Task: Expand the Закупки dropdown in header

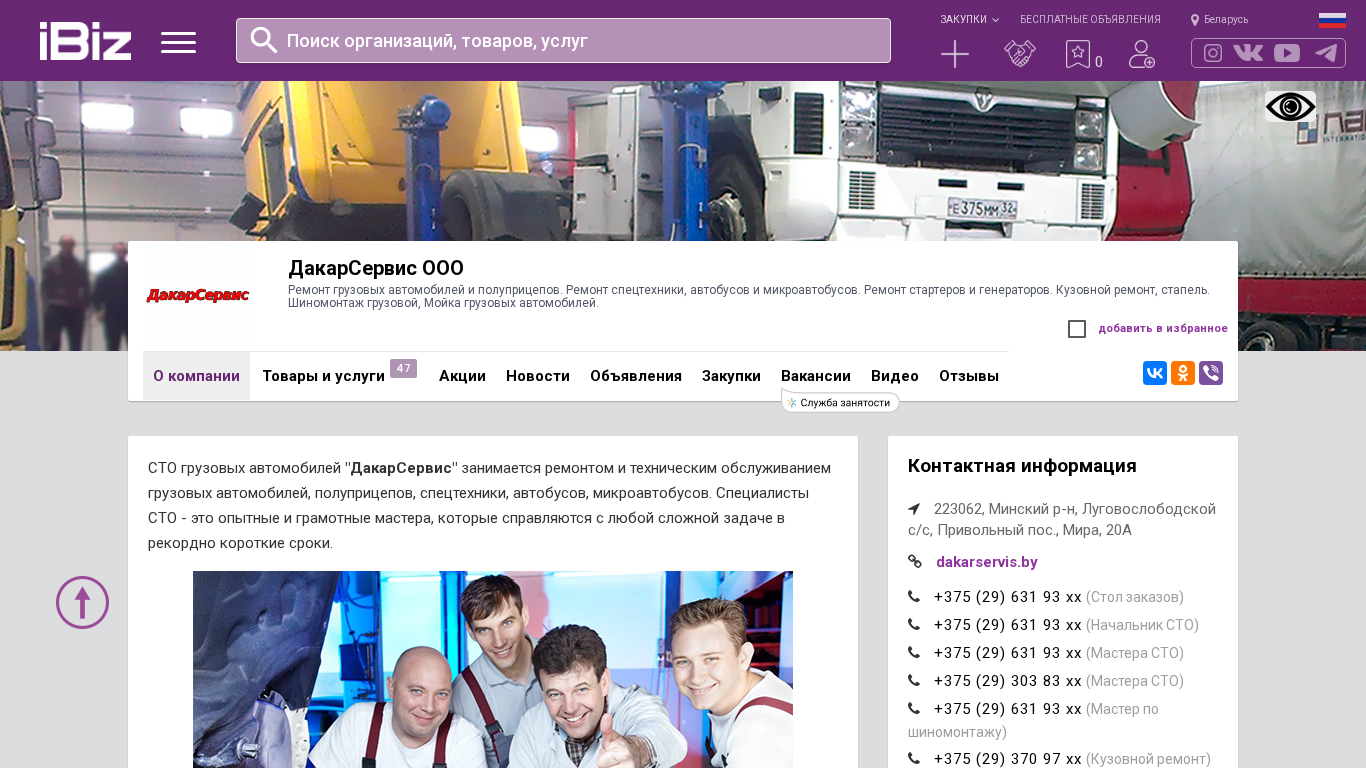Action: click(969, 20)
